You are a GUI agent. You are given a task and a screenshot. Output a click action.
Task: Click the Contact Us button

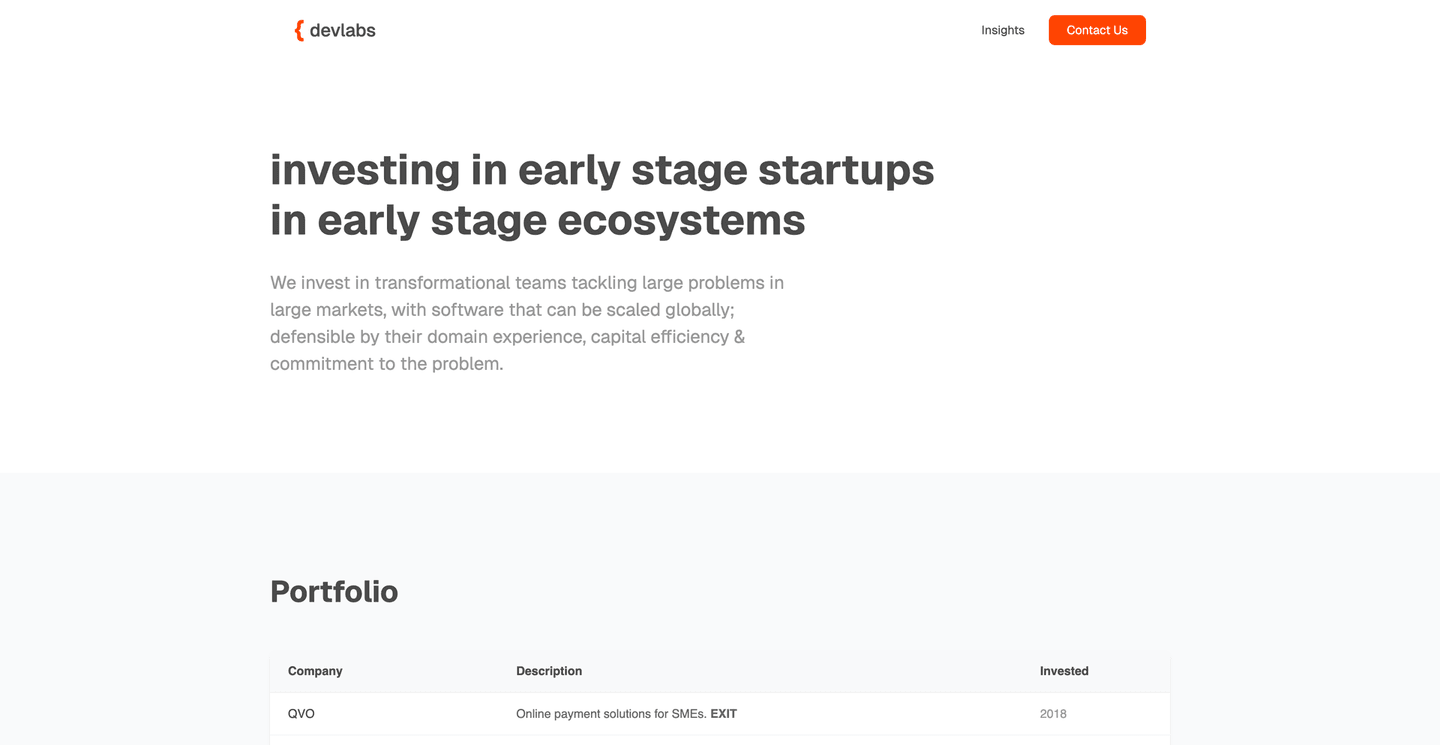[1097, 30]
